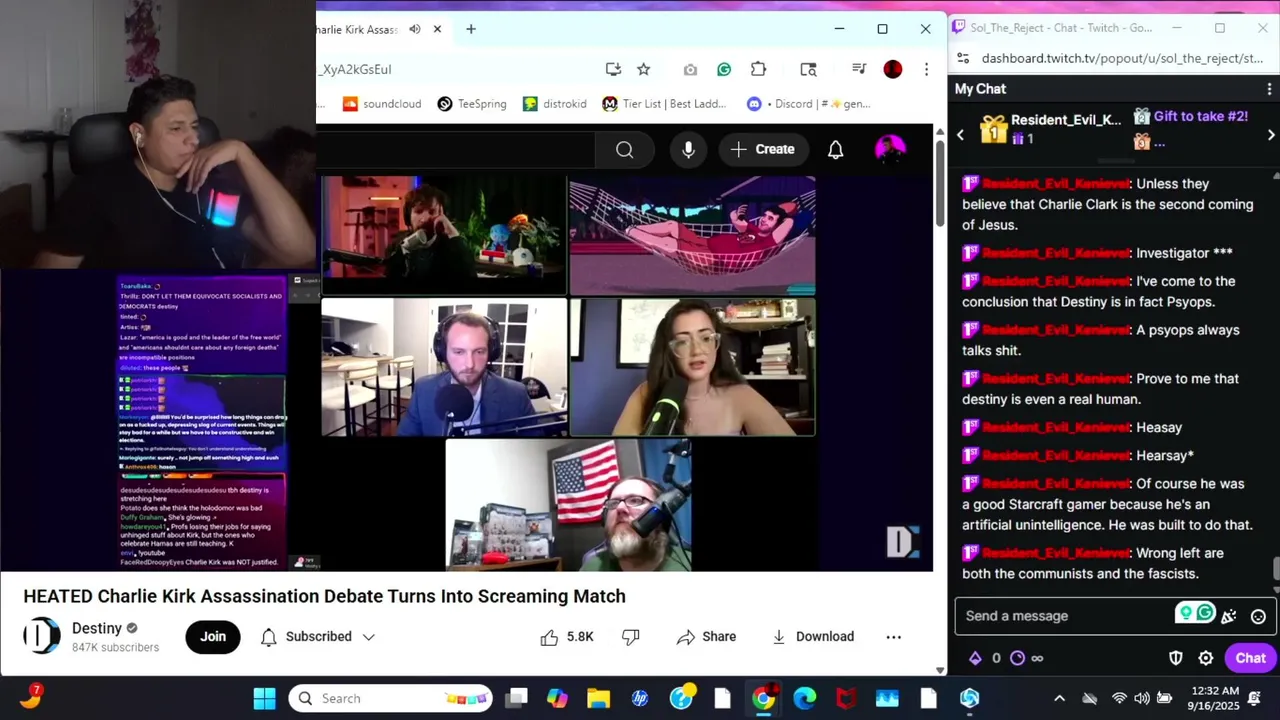Open Discord bookmark
Viewport: 1280px width, 720px height.
point(809,104)
